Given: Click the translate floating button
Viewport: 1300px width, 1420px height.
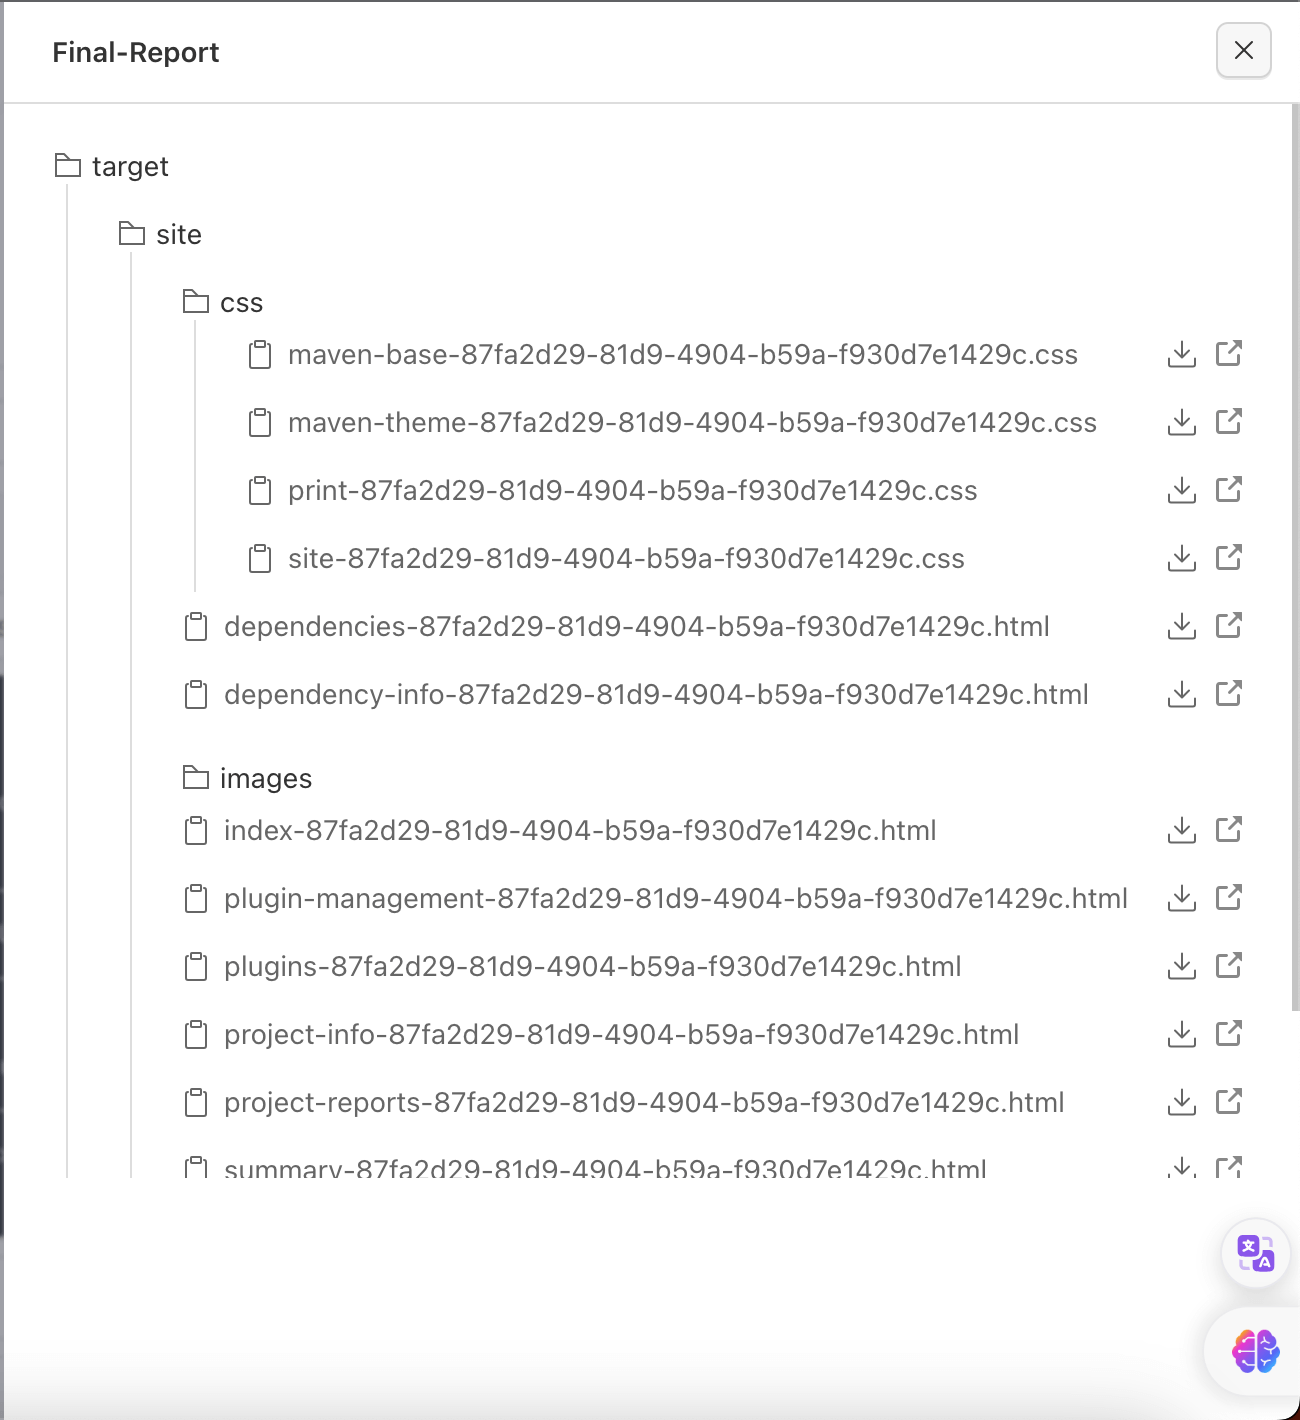Looking at the screenshot, I should pos(1255,1253).
